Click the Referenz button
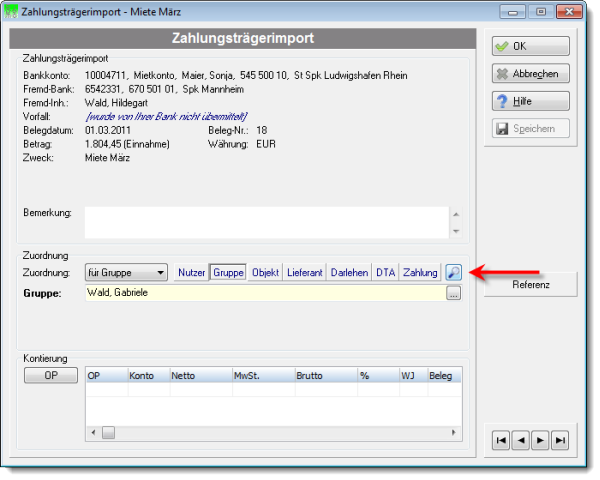 (x=530, y=284)
